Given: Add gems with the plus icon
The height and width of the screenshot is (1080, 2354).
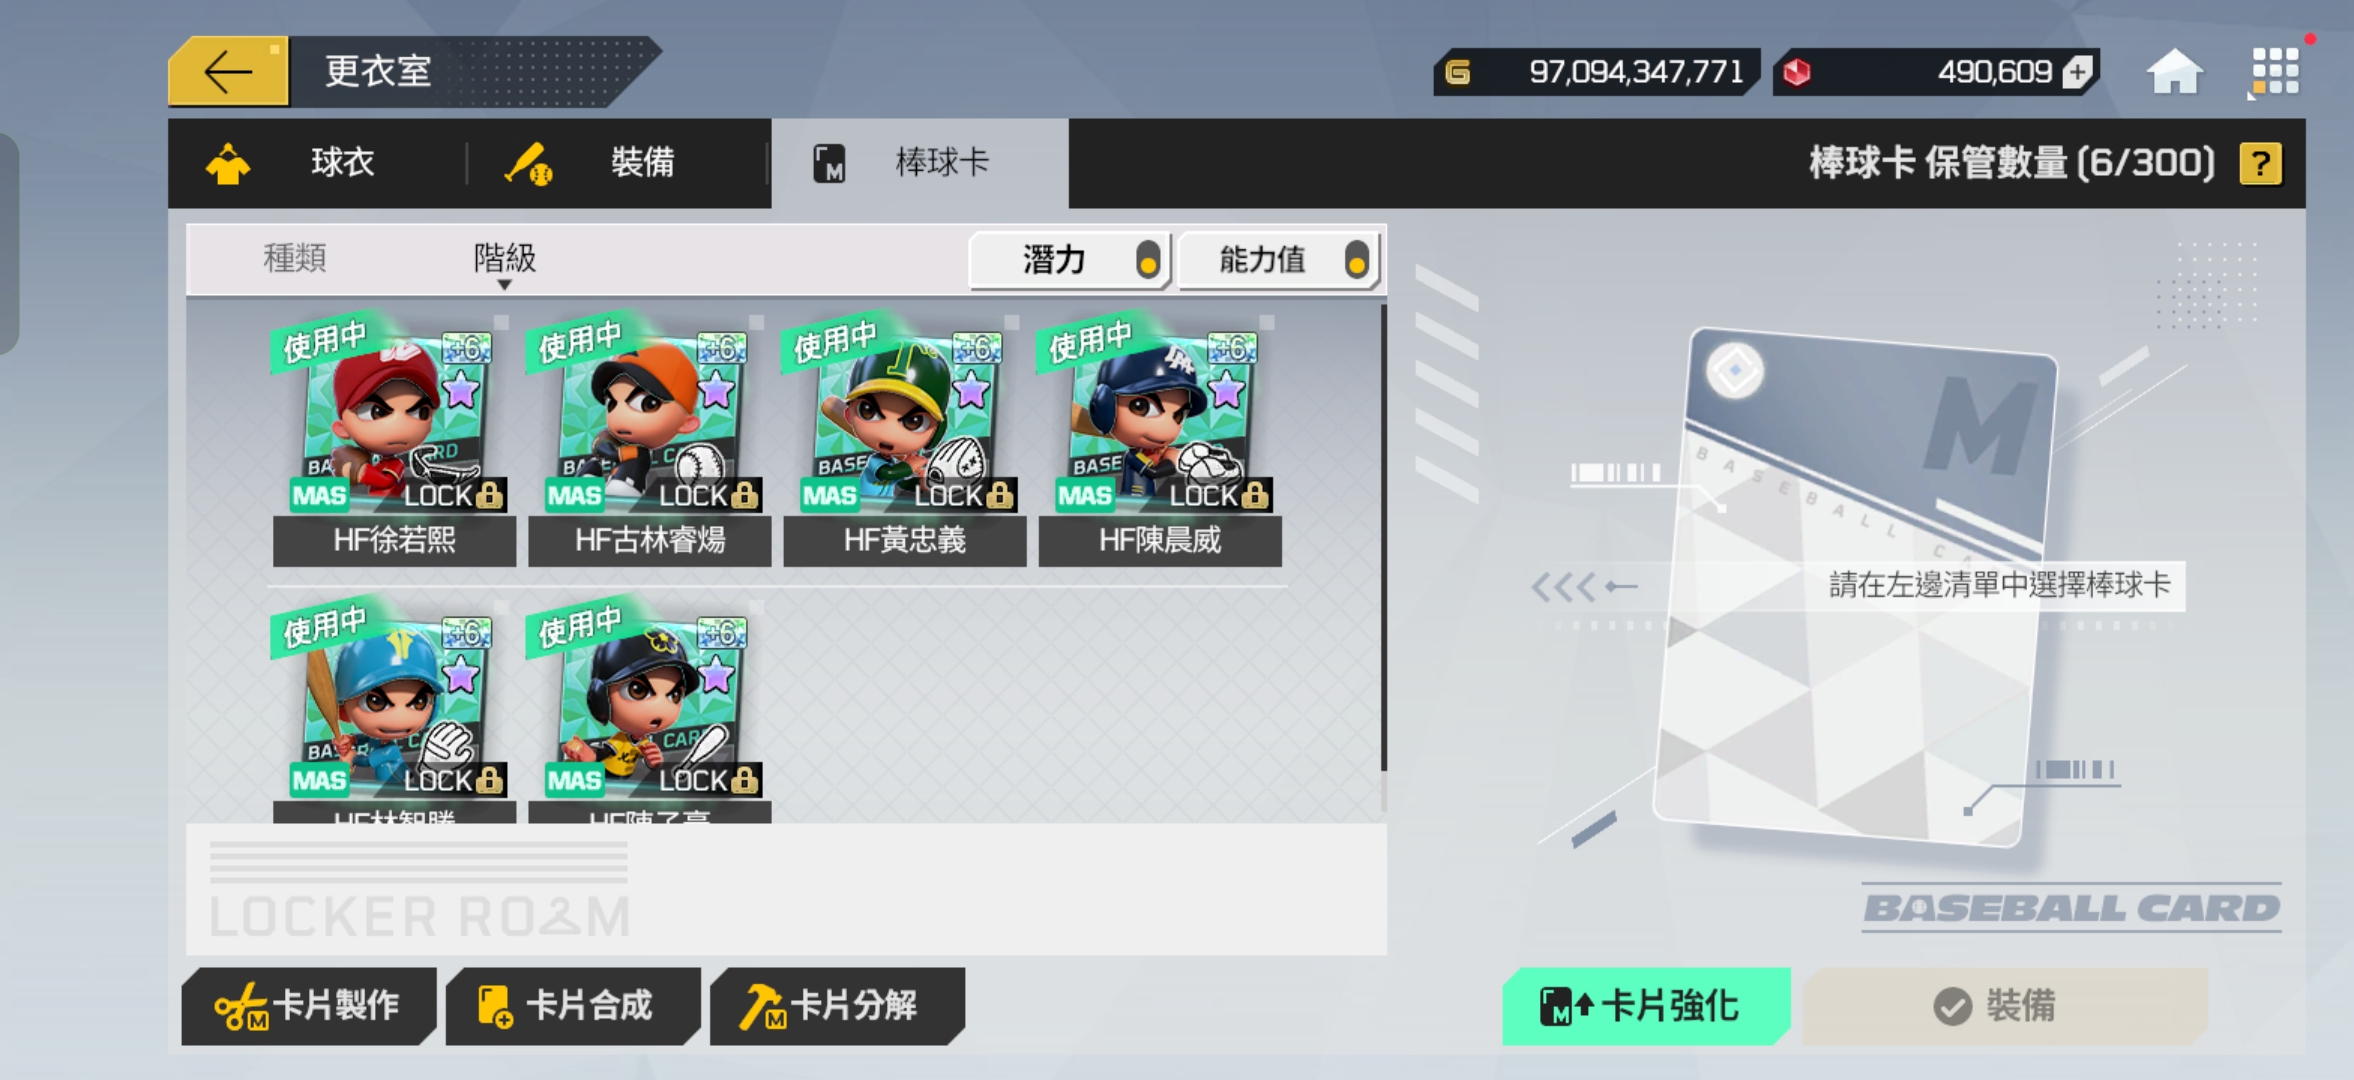Looking at the screenshot, I should click(2078, 72).
